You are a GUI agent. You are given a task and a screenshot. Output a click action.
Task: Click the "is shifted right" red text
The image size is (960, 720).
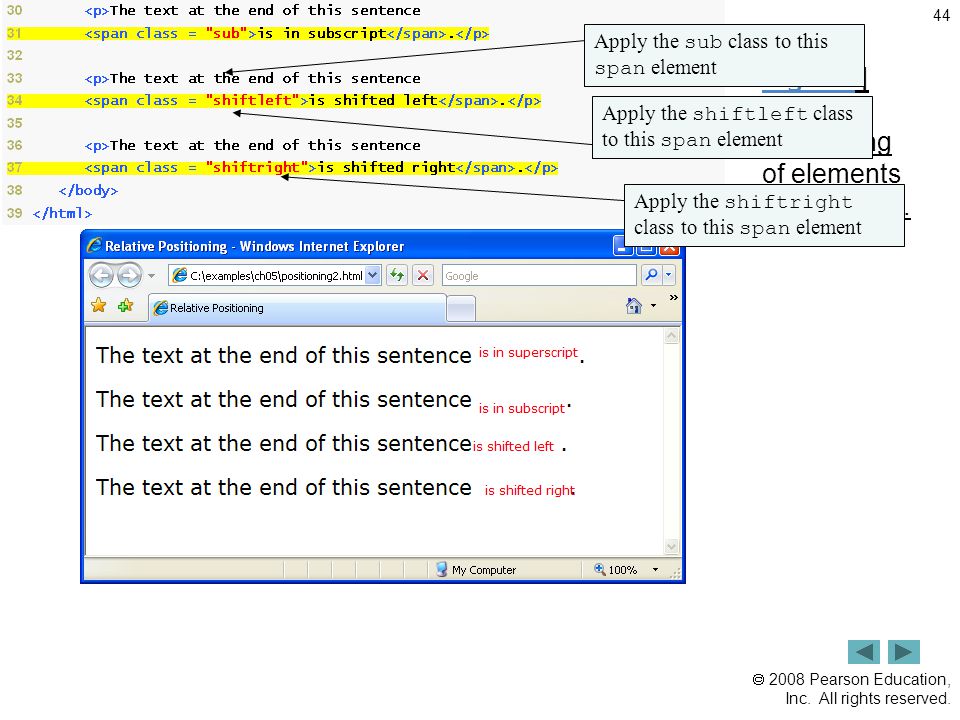pyautogui.click(x=530, y=490)
